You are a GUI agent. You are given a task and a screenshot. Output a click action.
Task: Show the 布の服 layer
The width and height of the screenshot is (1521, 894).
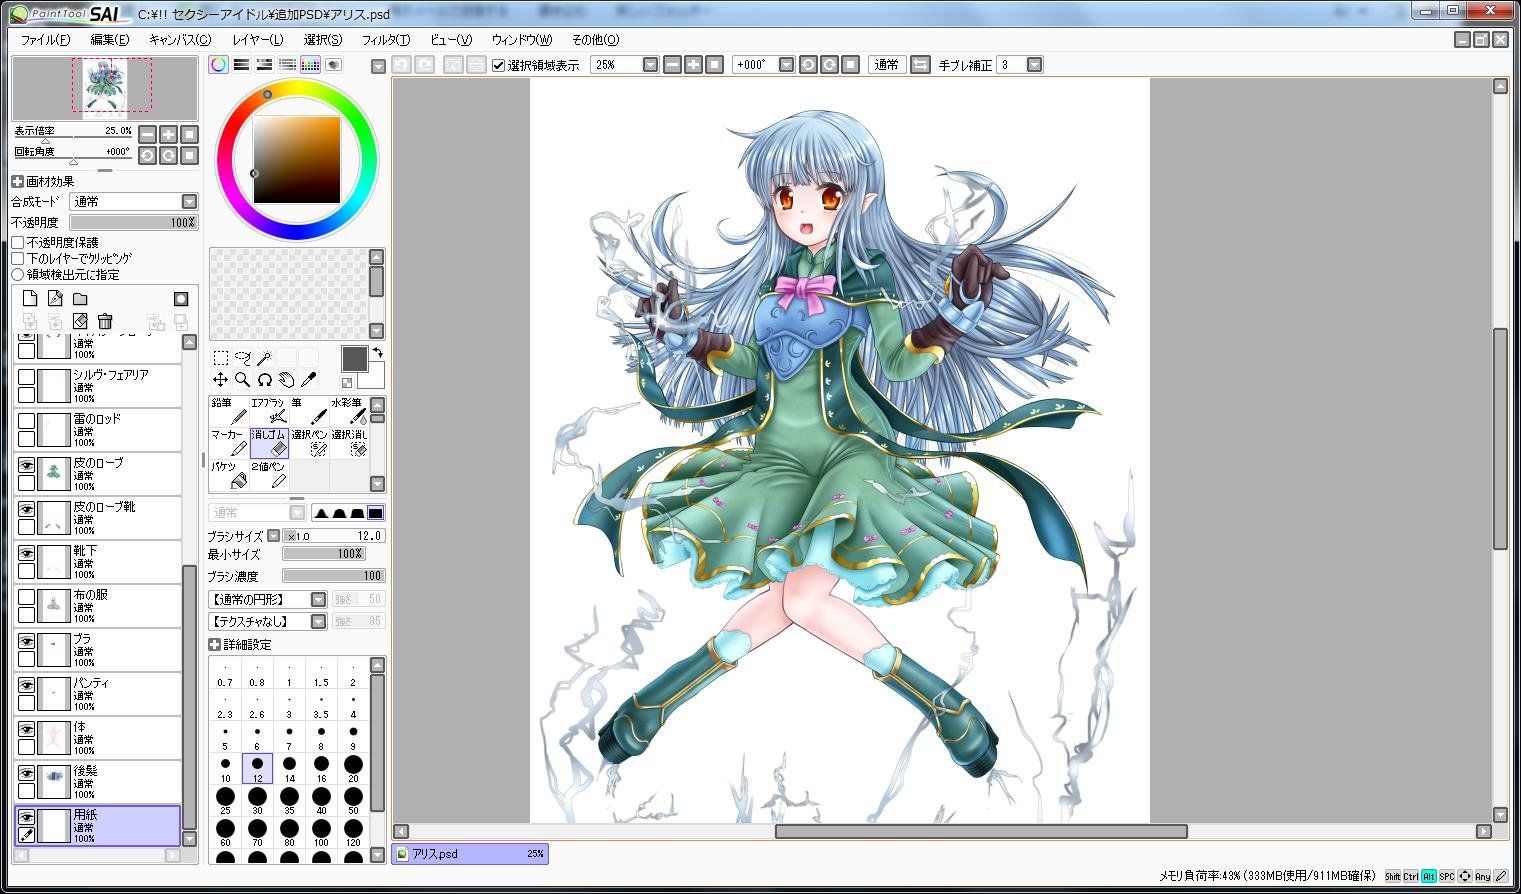tap(26, 597)
